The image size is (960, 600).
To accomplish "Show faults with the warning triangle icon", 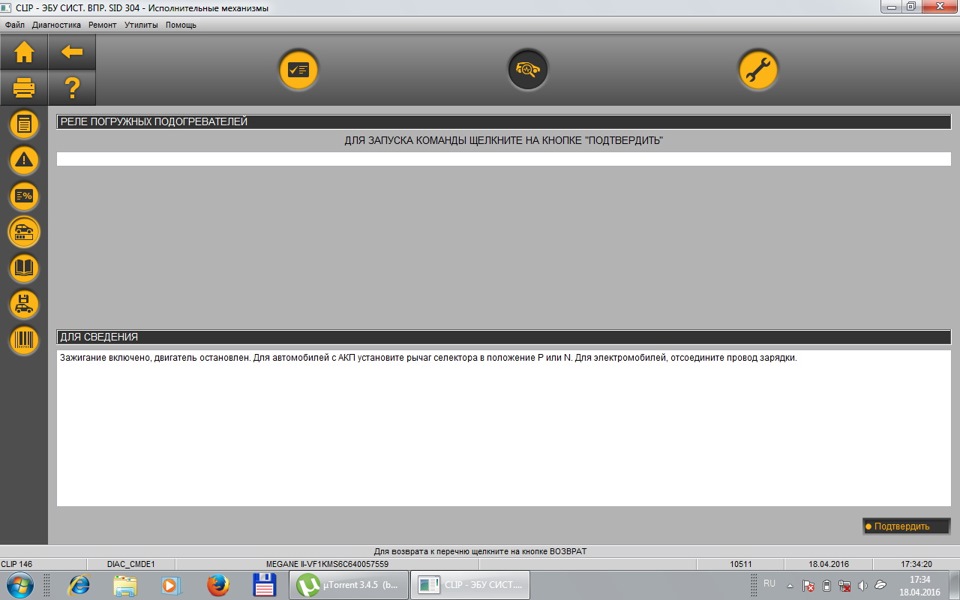I will tap(24, 160).
